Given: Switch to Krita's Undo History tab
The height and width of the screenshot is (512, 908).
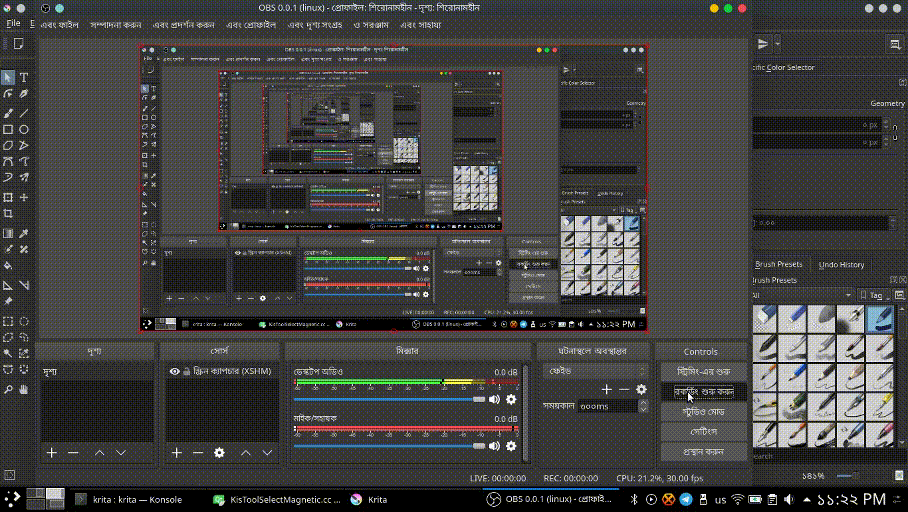Looking at the screenshot, I should [x=841, y=265].
